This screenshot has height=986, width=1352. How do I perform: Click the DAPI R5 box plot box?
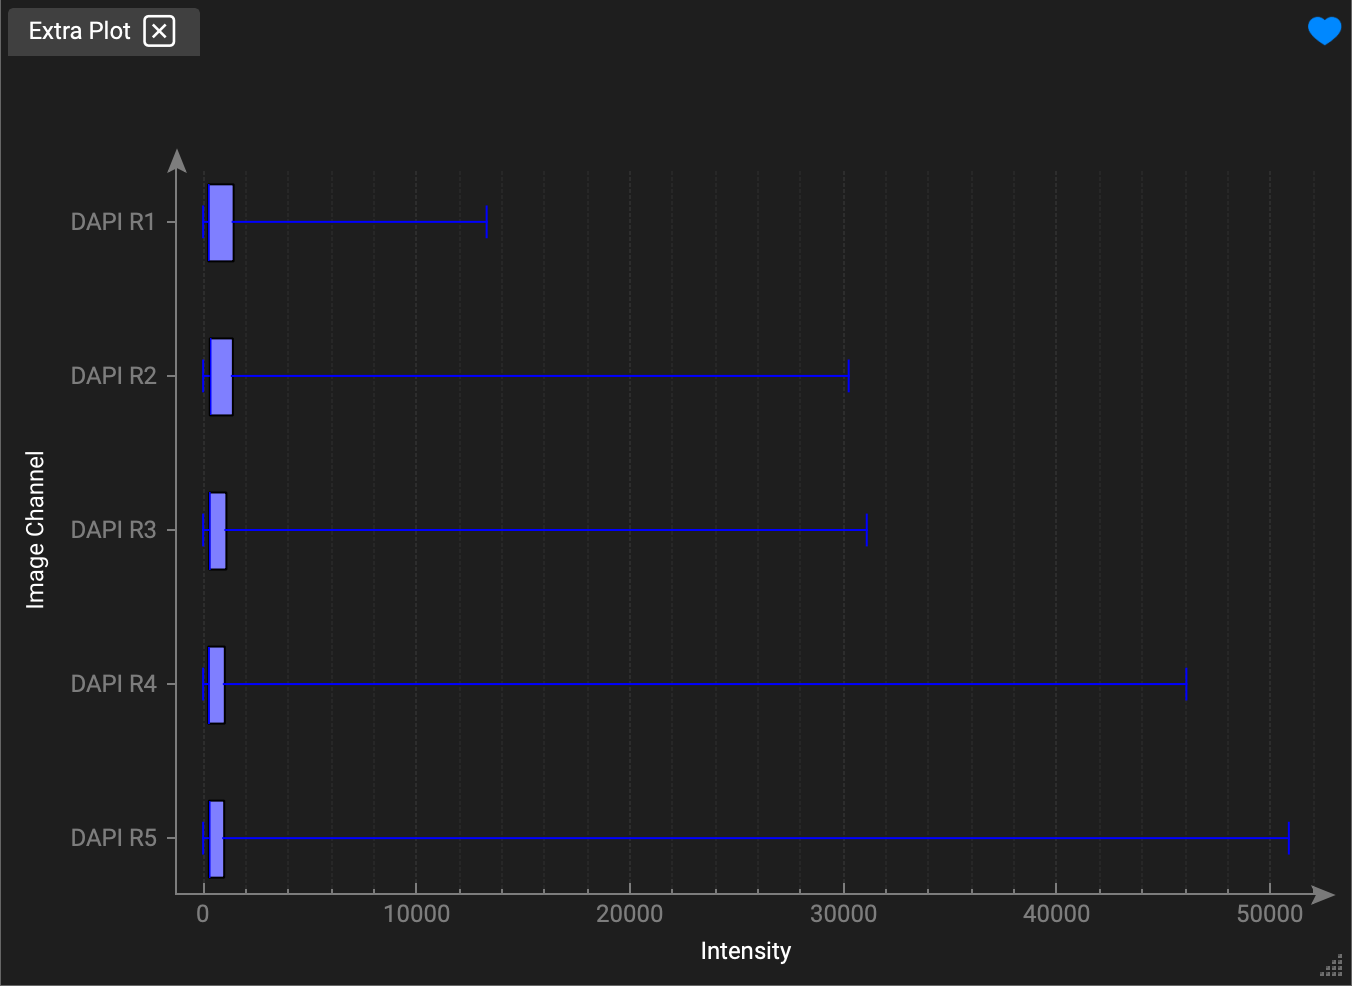[x=216, y=839]
